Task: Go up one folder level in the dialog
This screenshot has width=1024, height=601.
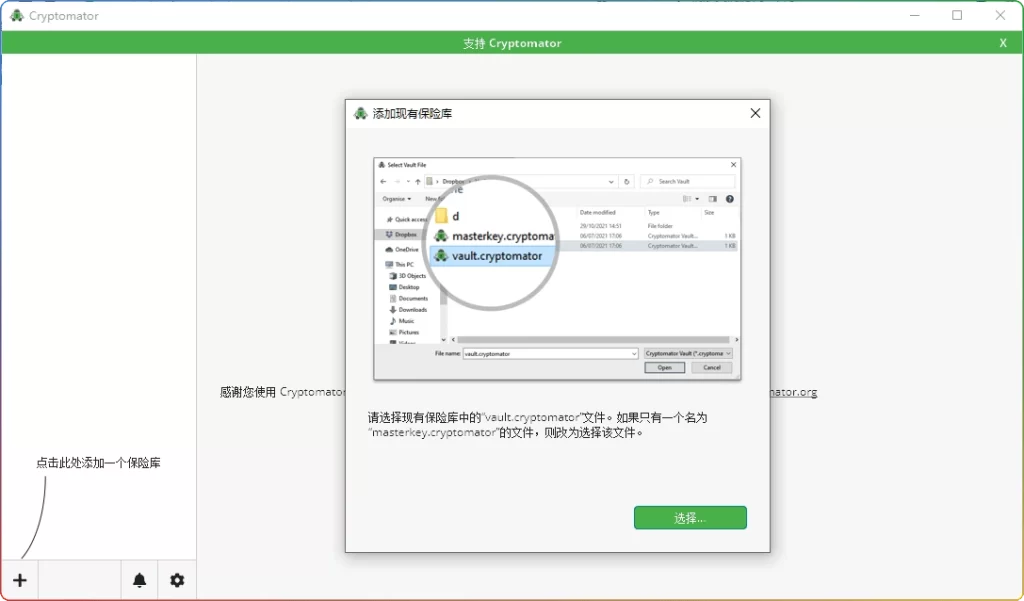Action: coord(416,181)
